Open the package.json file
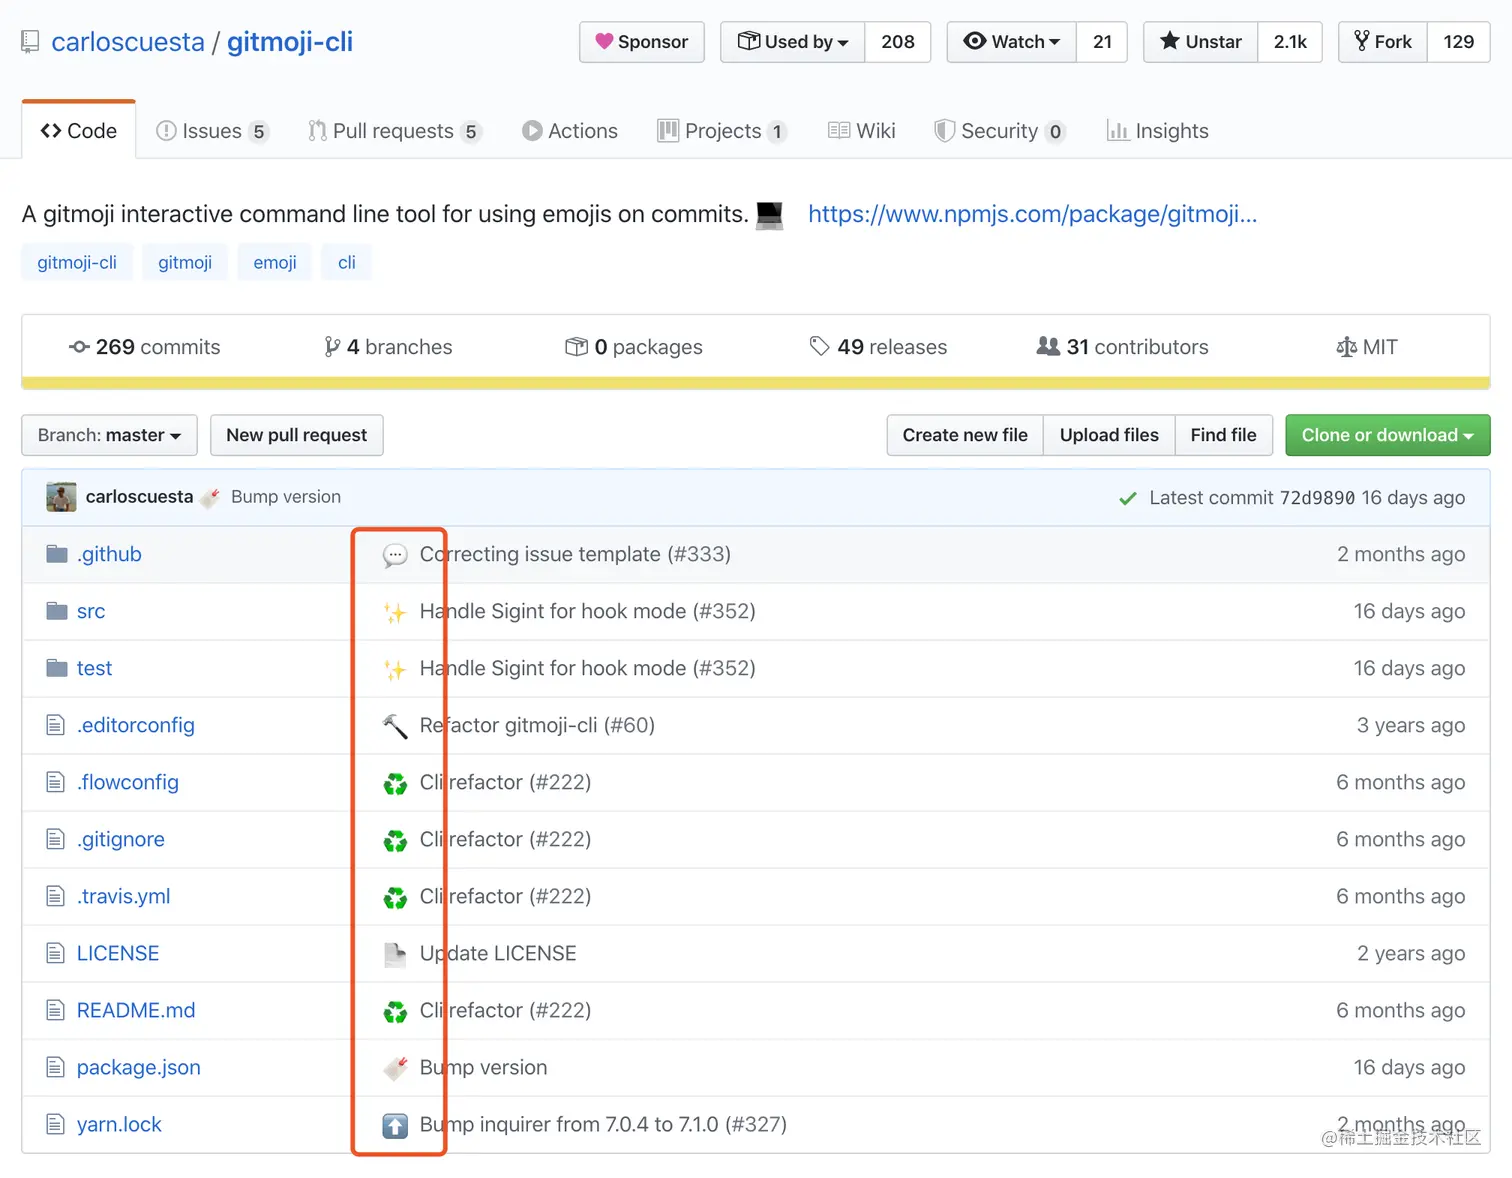This screenshot has width=1512, height=1178. 139,1067
